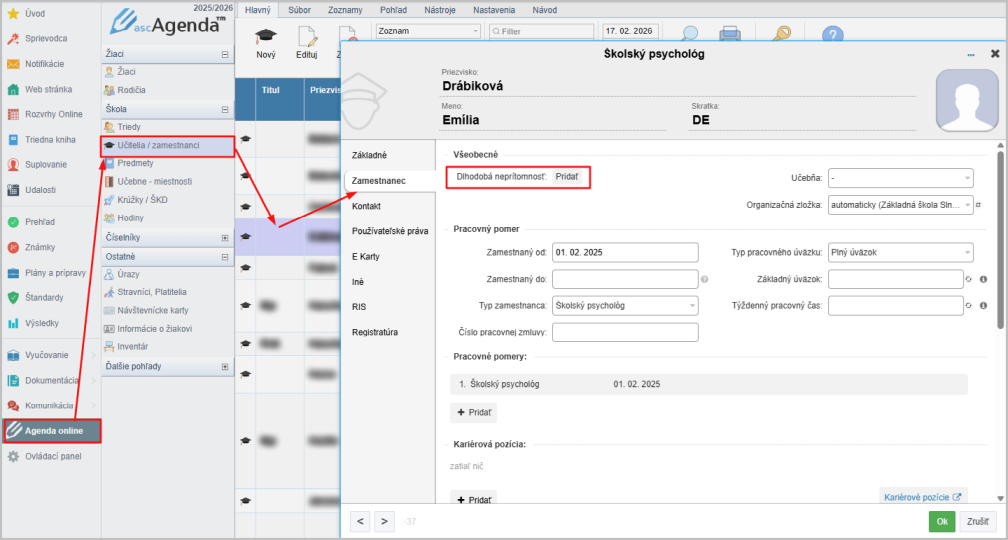Open Ovládací panel gear item
Screen dimensions: 1008x540
52,456
